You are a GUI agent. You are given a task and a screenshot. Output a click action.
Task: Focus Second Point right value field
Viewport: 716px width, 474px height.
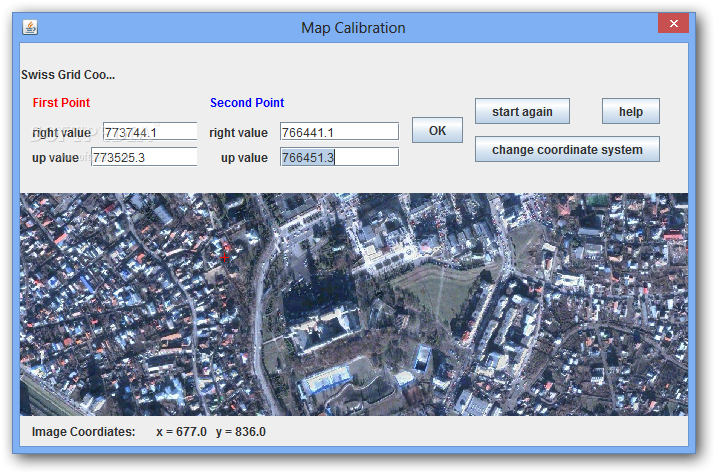pos(339,132)
